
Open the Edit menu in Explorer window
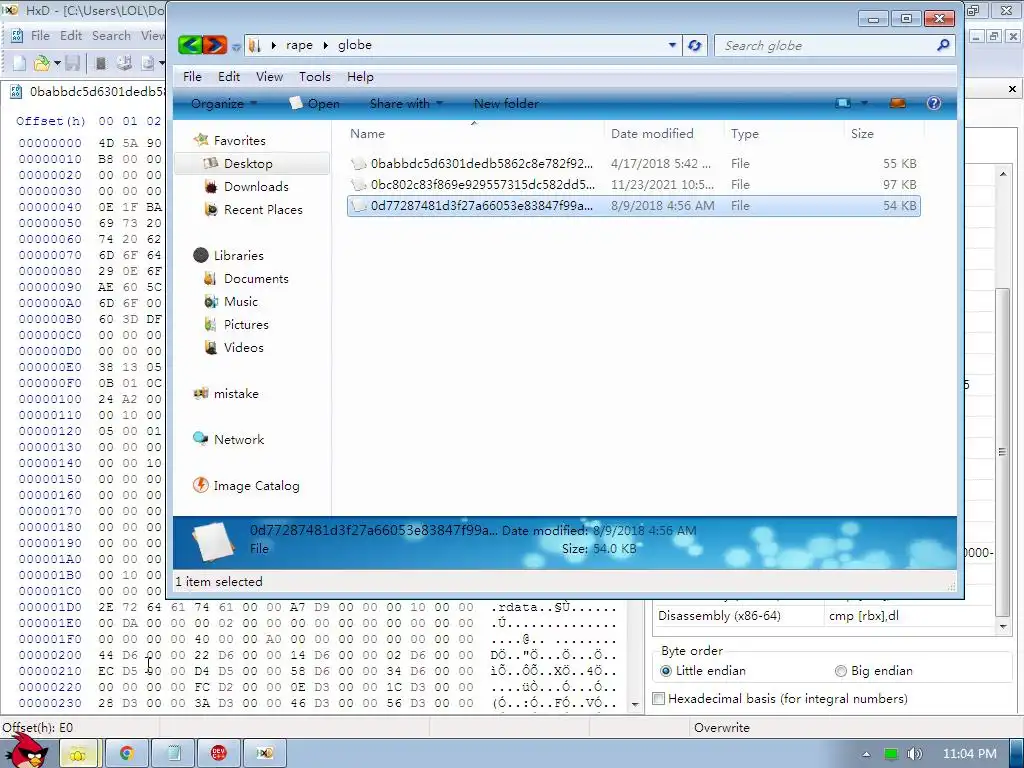(x=229, y=76)
